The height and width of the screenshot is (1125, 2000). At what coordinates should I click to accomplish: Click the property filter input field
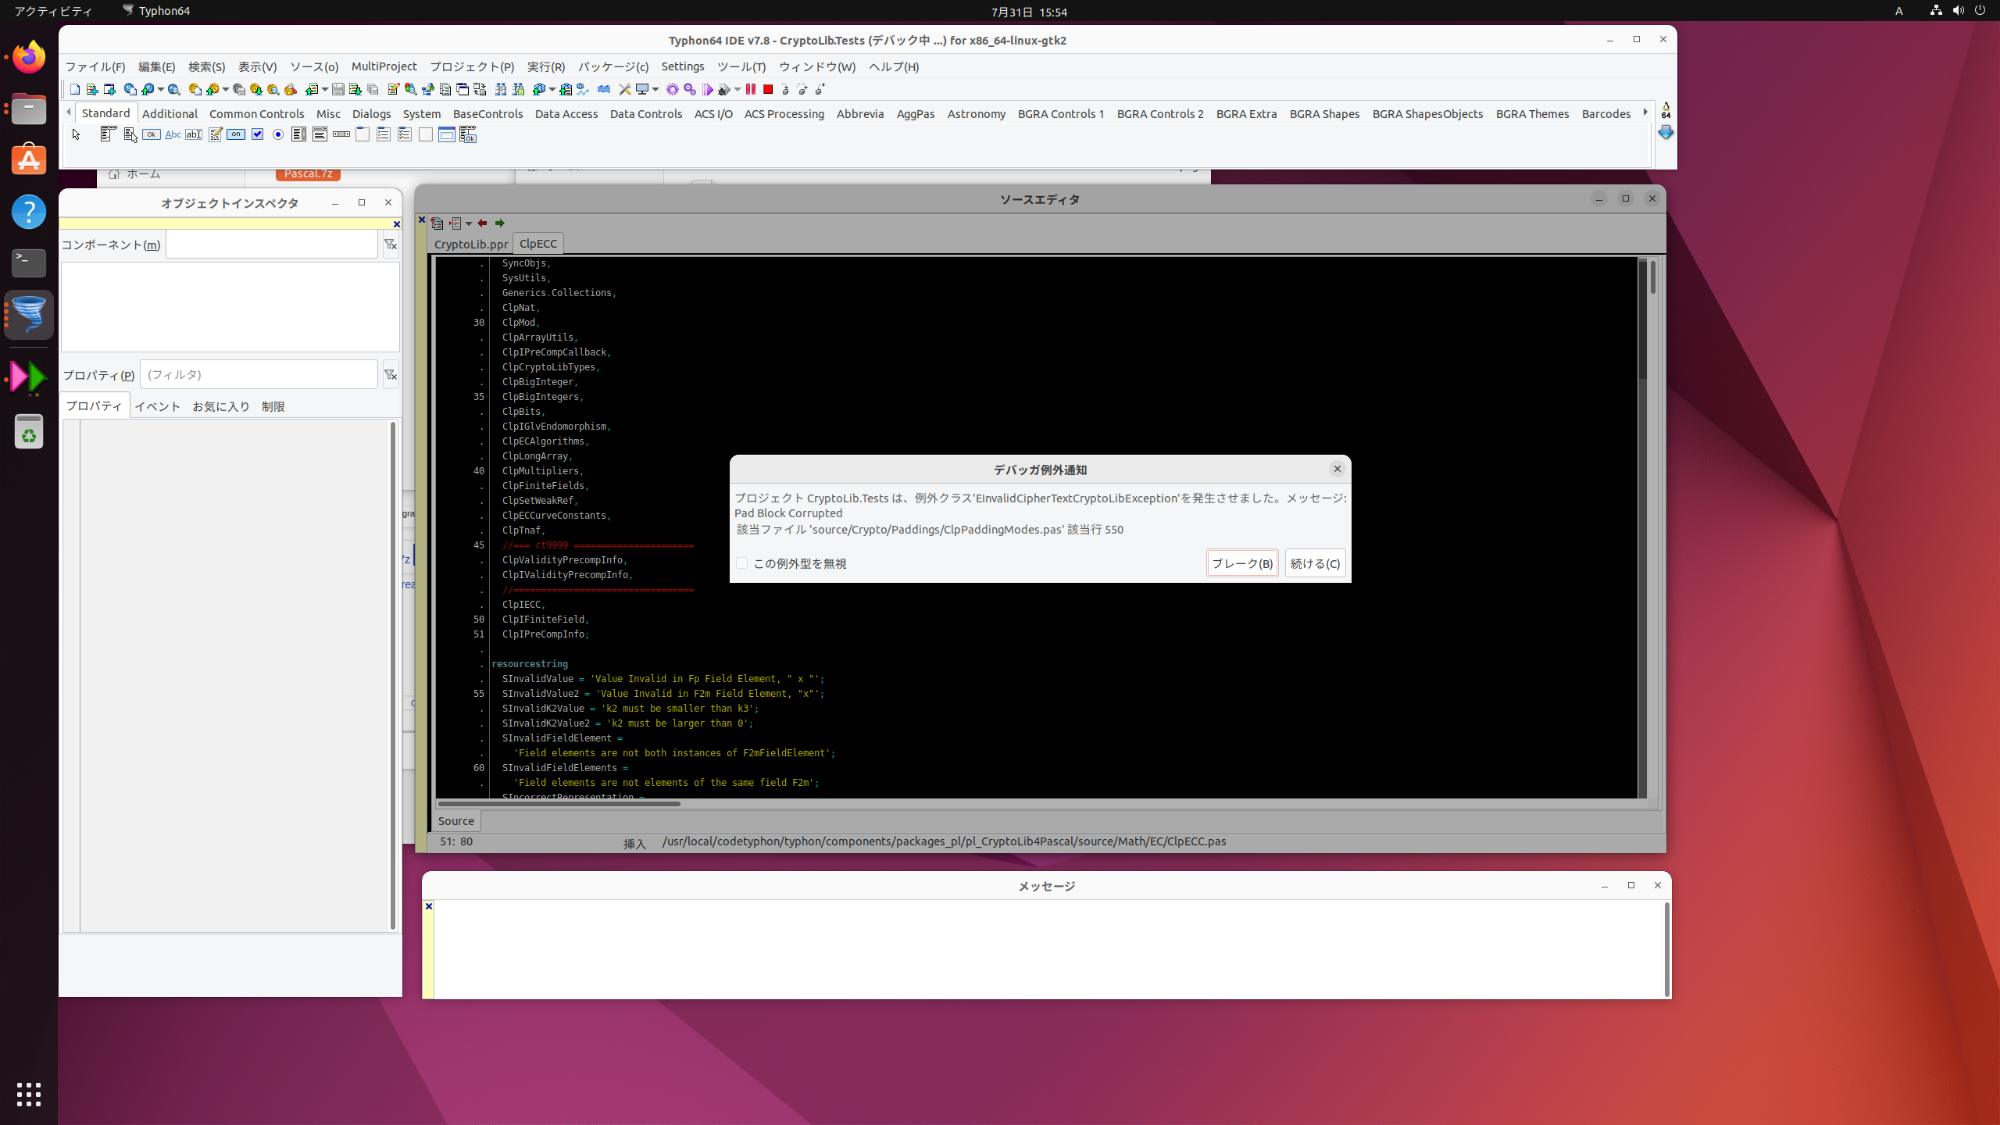(259, 374)
